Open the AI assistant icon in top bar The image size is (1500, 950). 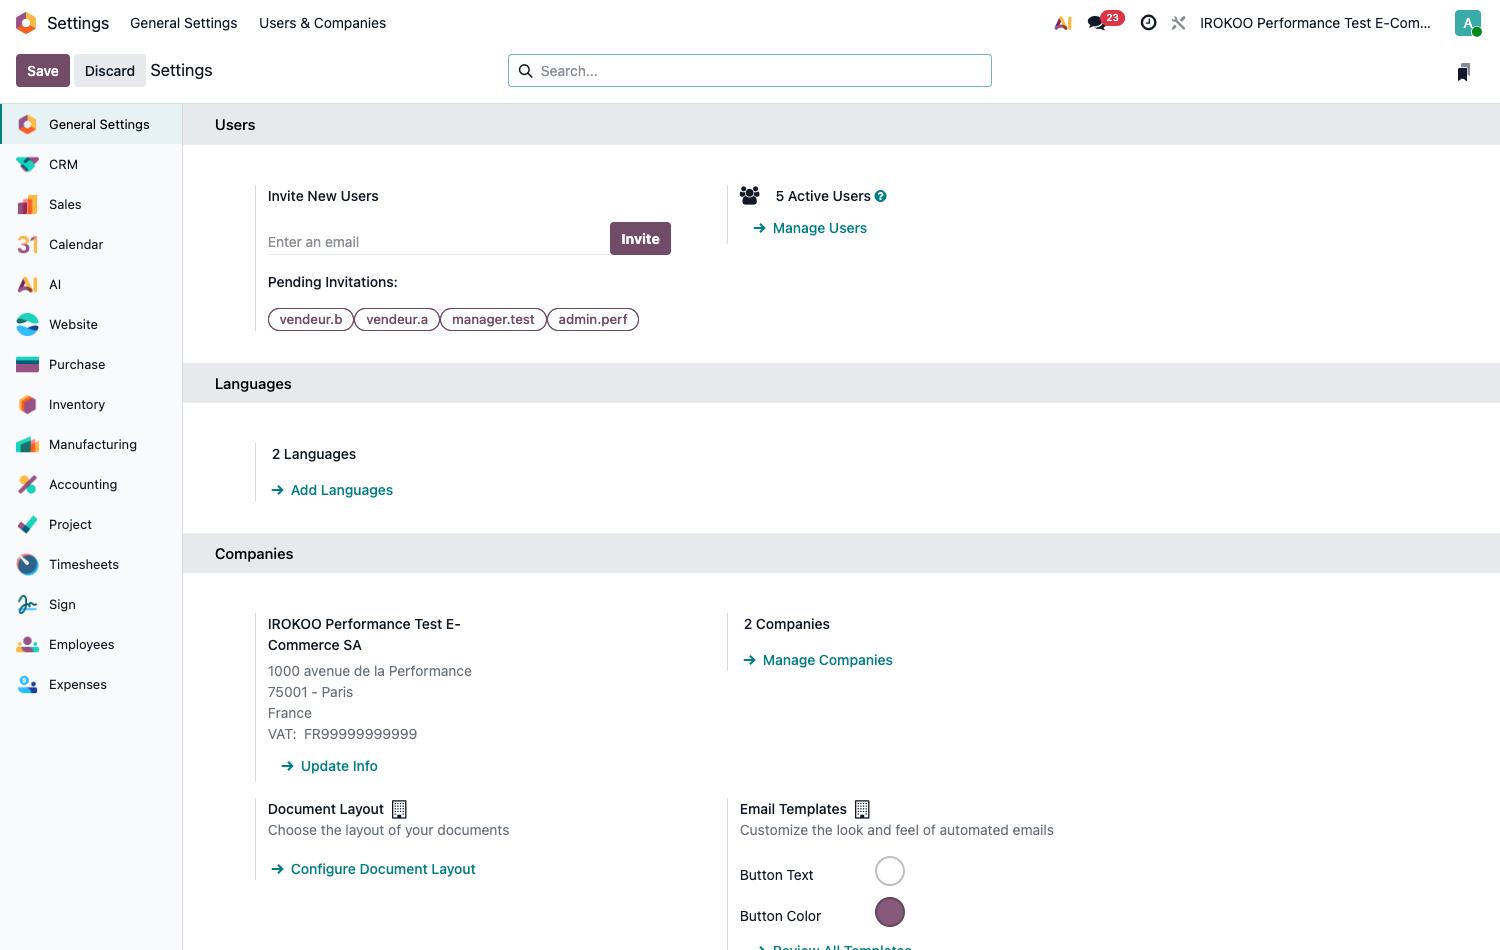tap(1063, 23)
